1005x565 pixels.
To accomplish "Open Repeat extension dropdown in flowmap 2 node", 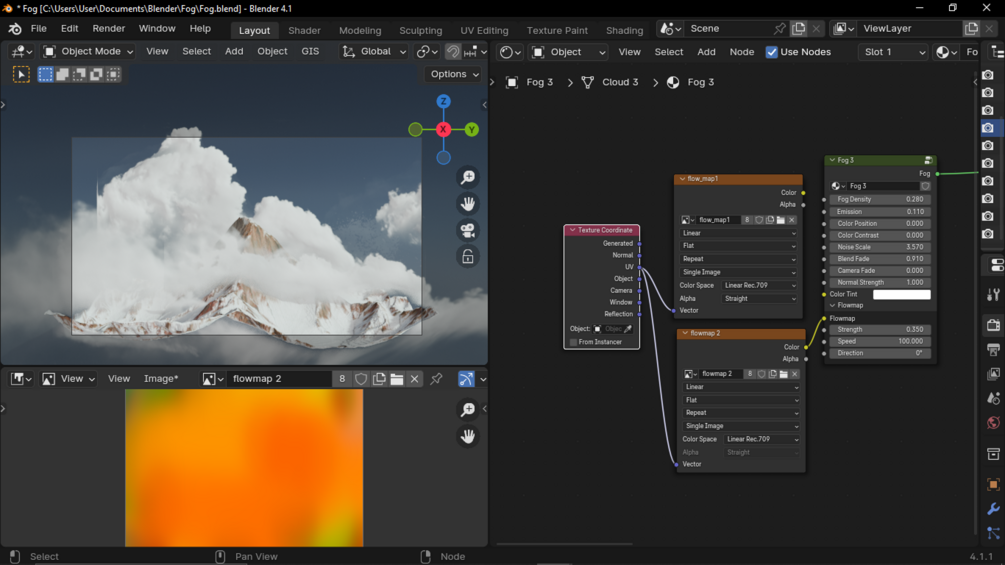I will (741, 413).
